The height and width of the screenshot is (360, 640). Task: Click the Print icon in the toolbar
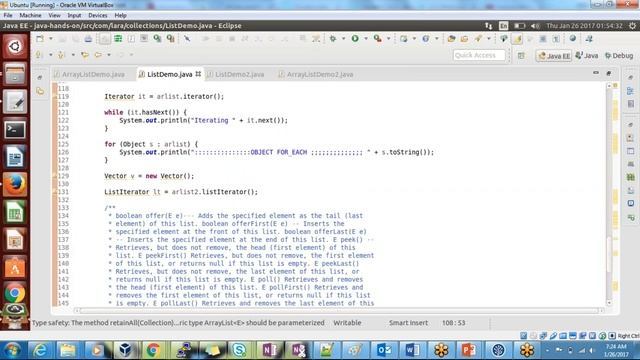point(88,39)
